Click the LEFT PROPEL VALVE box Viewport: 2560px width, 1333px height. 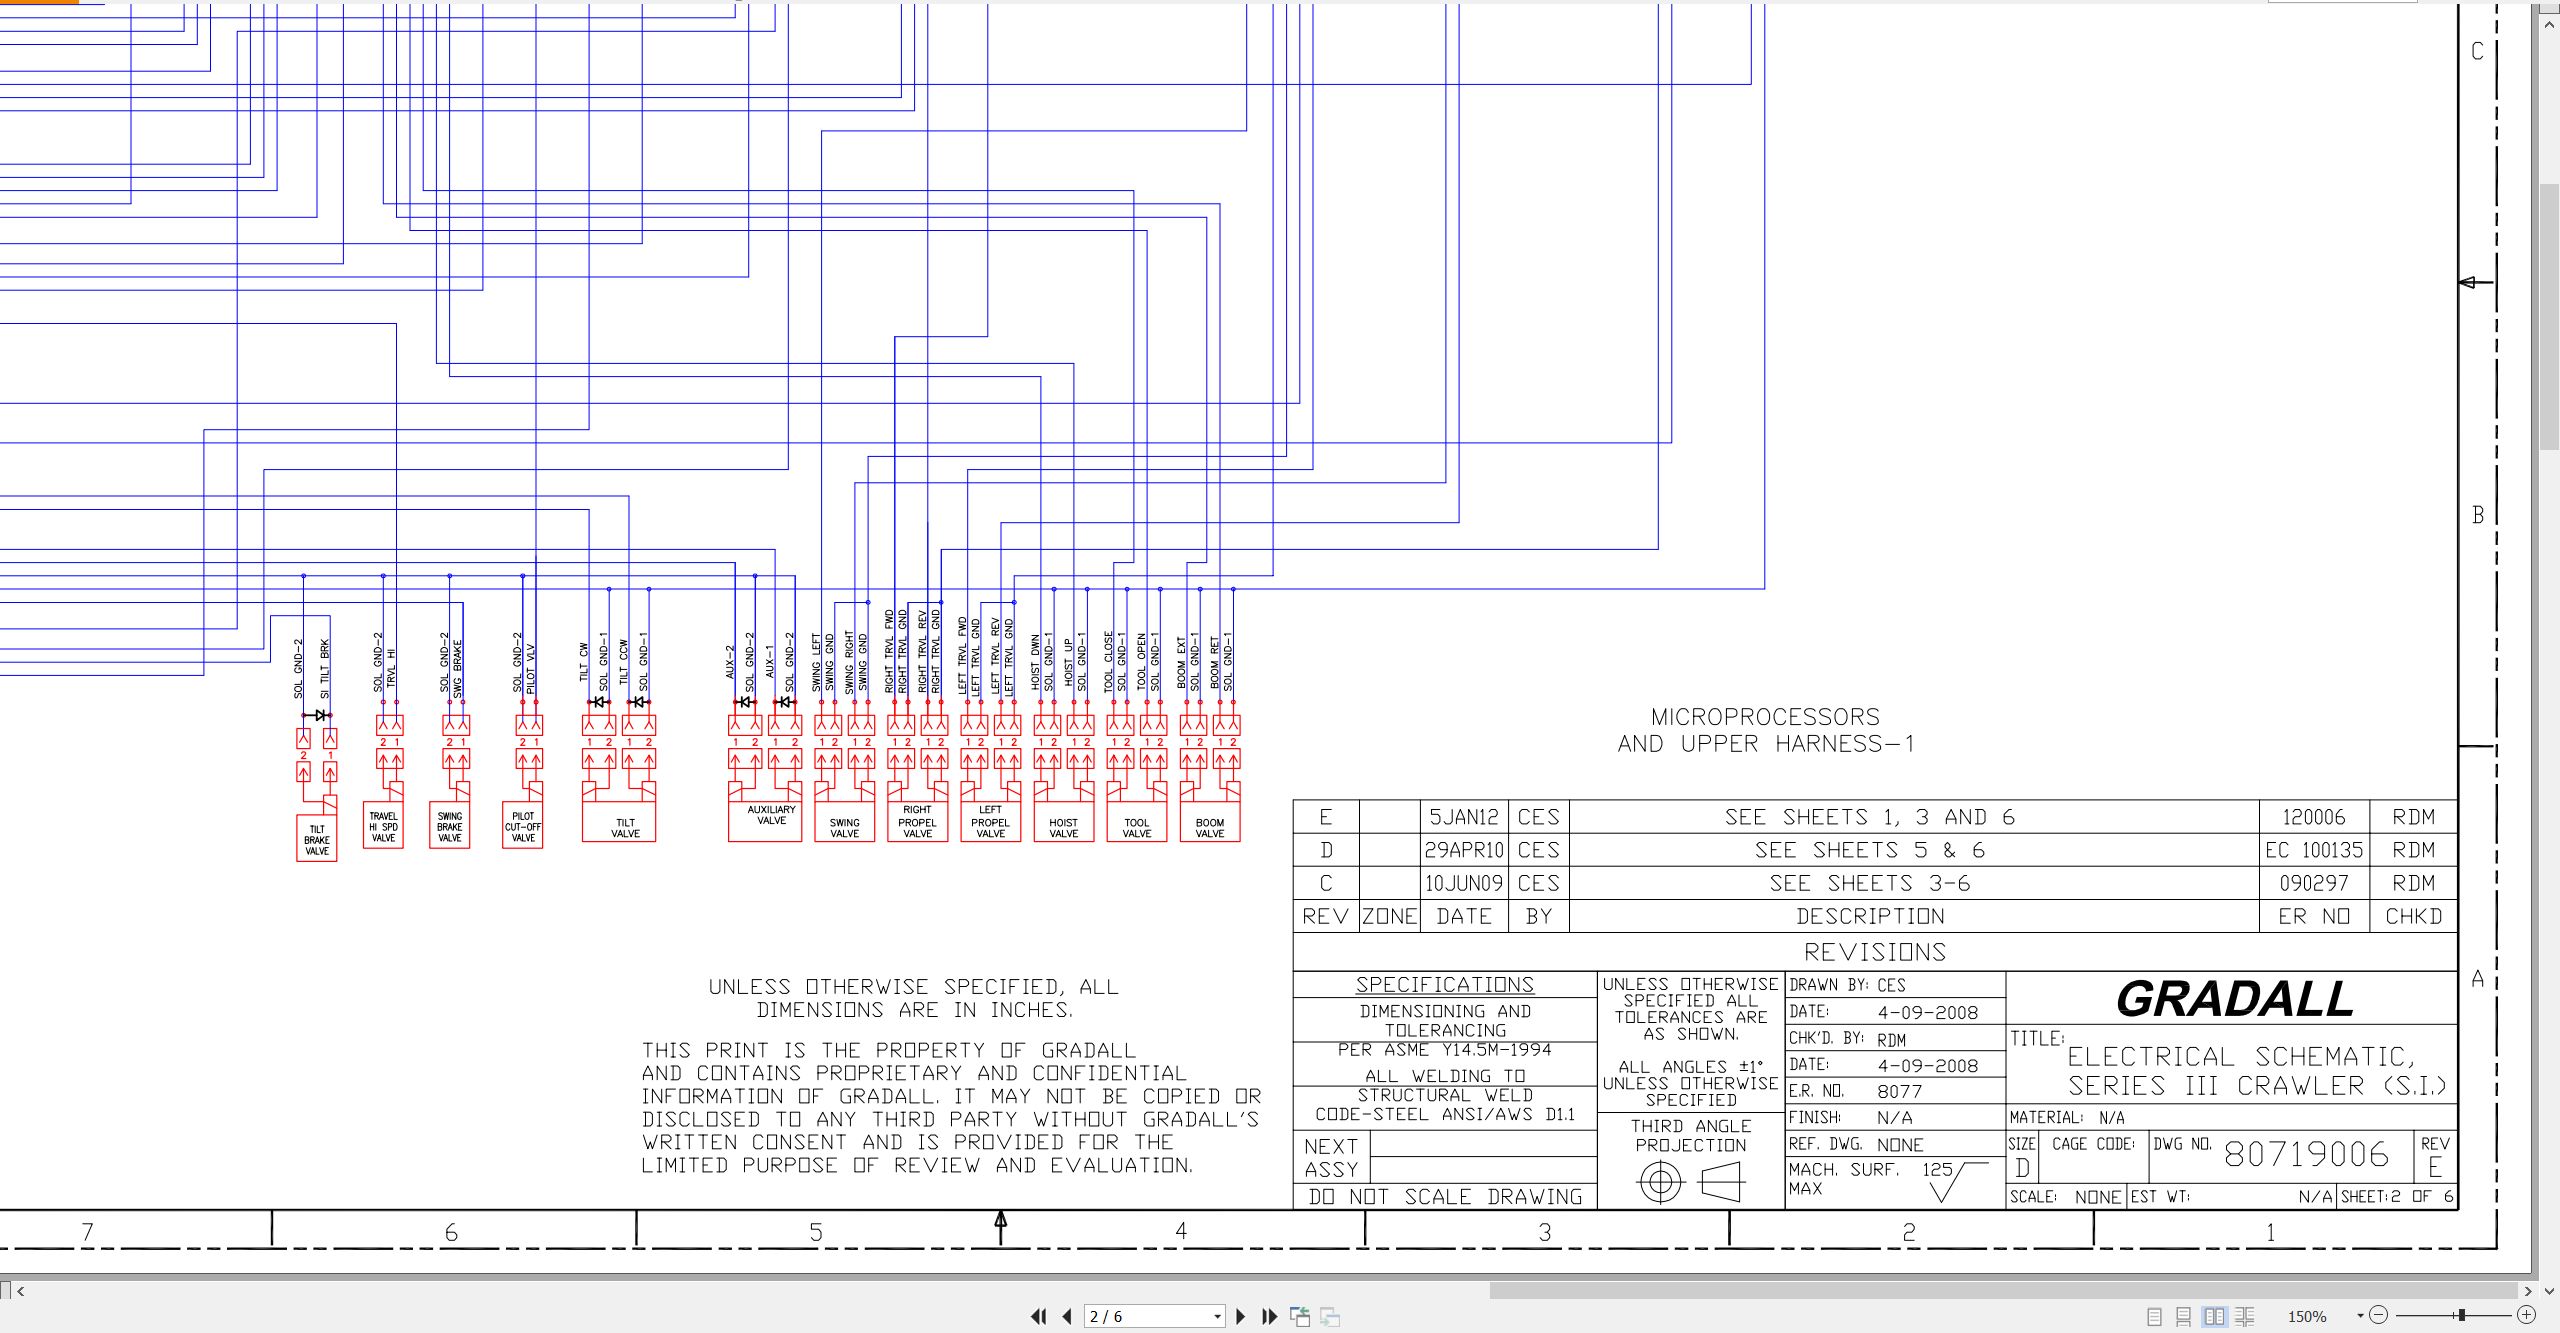point(991,822)
